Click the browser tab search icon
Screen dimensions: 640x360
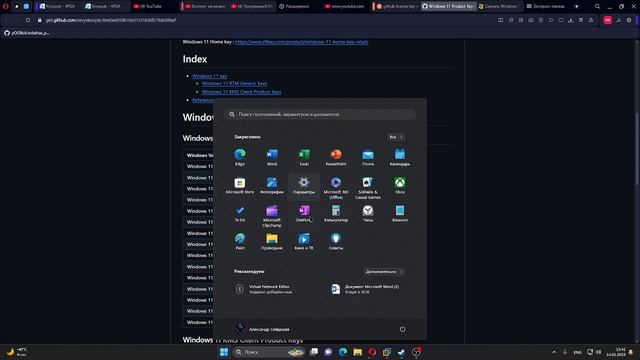click(597, 6)
